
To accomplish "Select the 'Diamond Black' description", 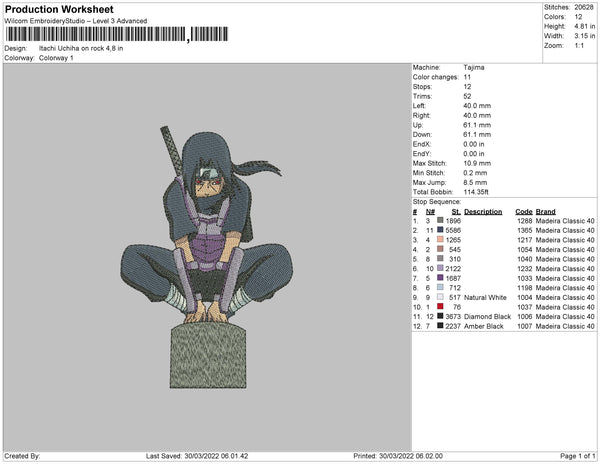I will [488, 316].
